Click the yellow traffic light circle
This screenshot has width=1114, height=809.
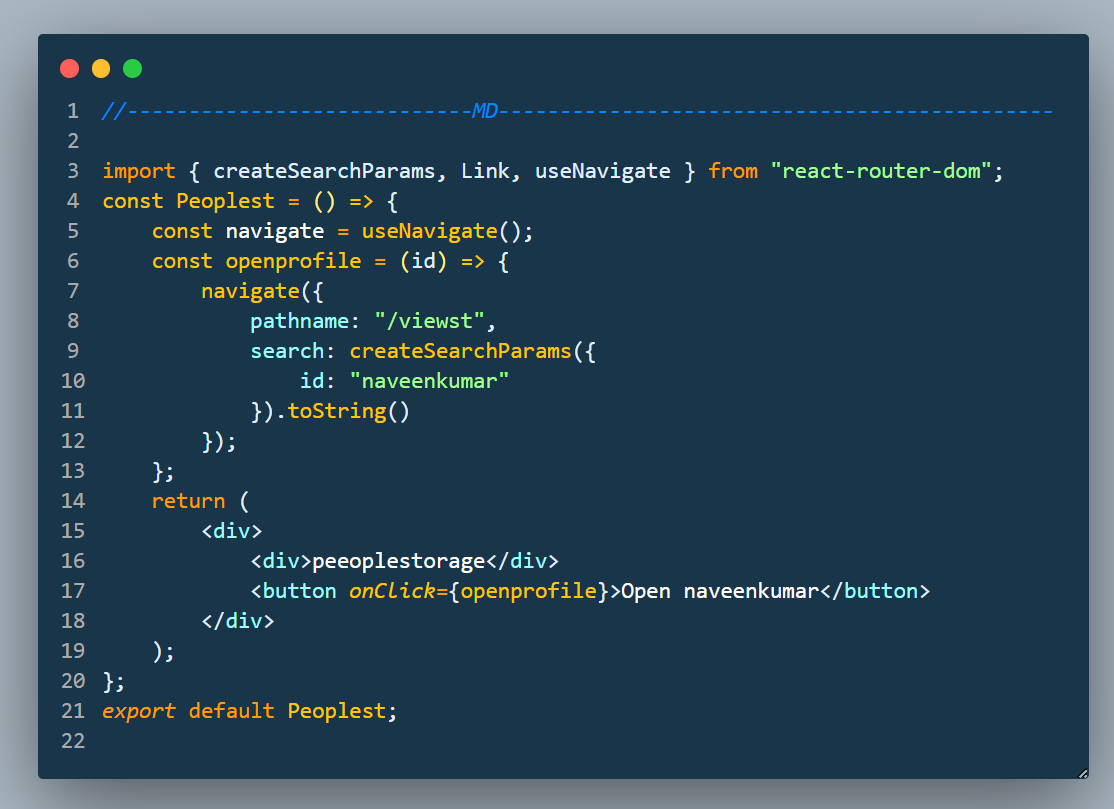(100, 68)
